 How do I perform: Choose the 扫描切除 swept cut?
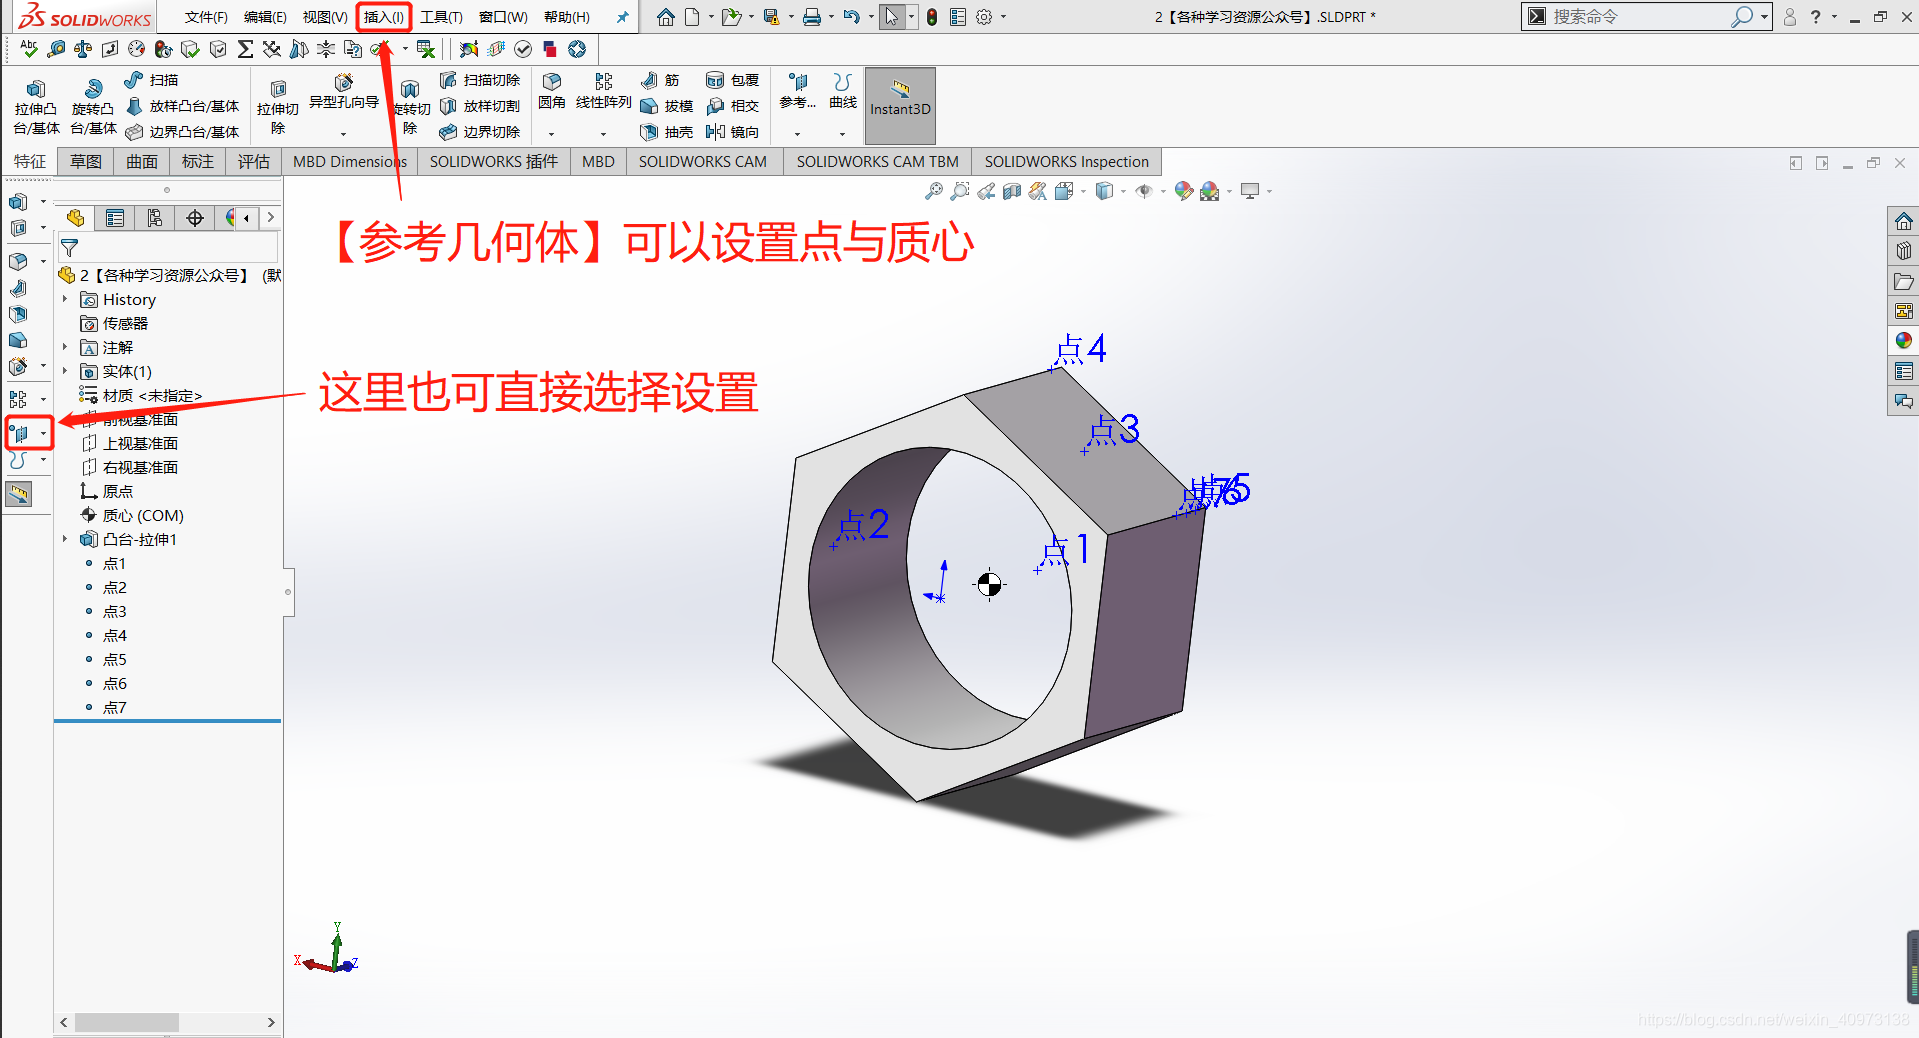[480, 80]
